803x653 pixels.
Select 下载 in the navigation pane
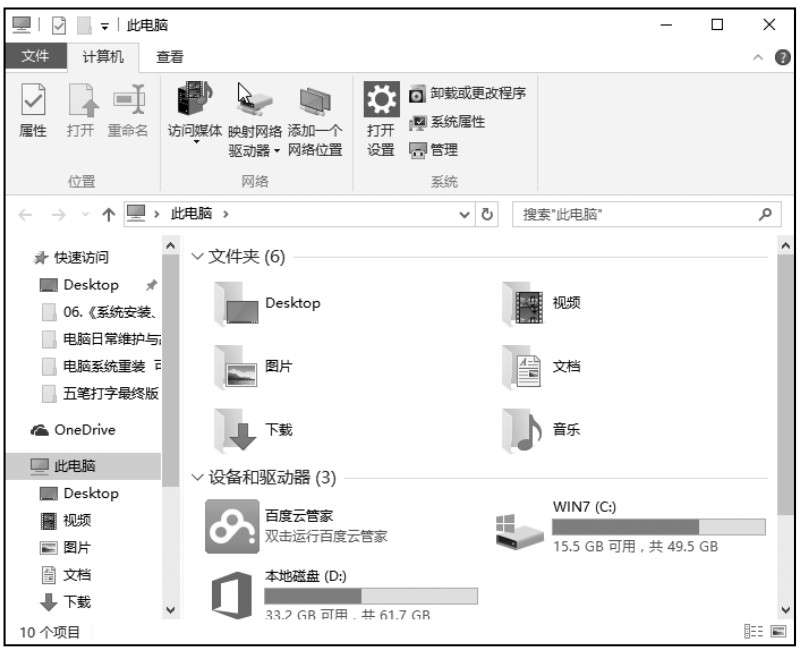coord(66,602)
